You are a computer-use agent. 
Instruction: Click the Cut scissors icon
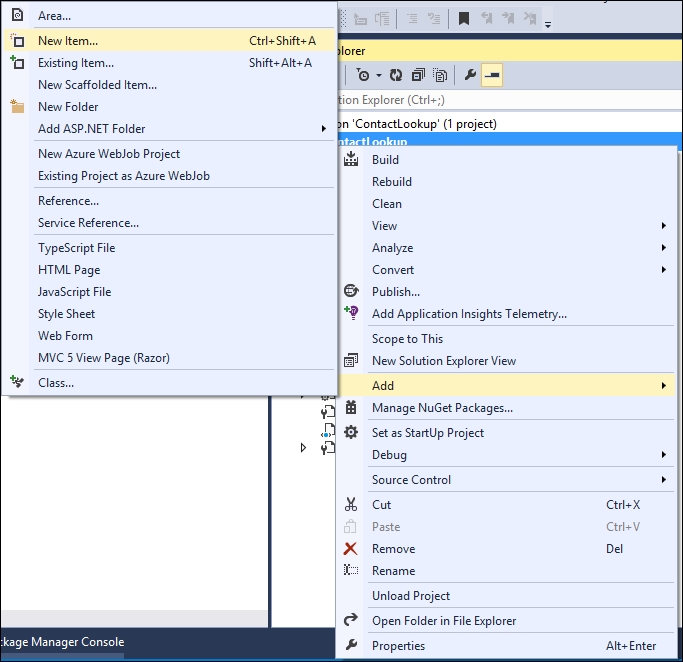[351, 505]
